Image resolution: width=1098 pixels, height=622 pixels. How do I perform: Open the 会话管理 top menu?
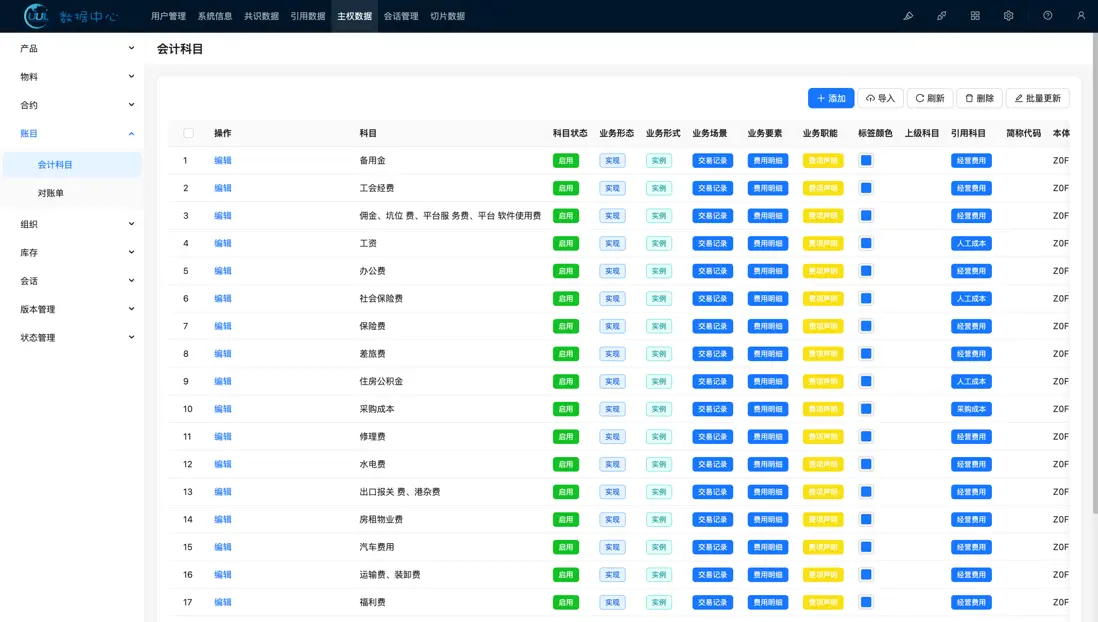point(401,16)
